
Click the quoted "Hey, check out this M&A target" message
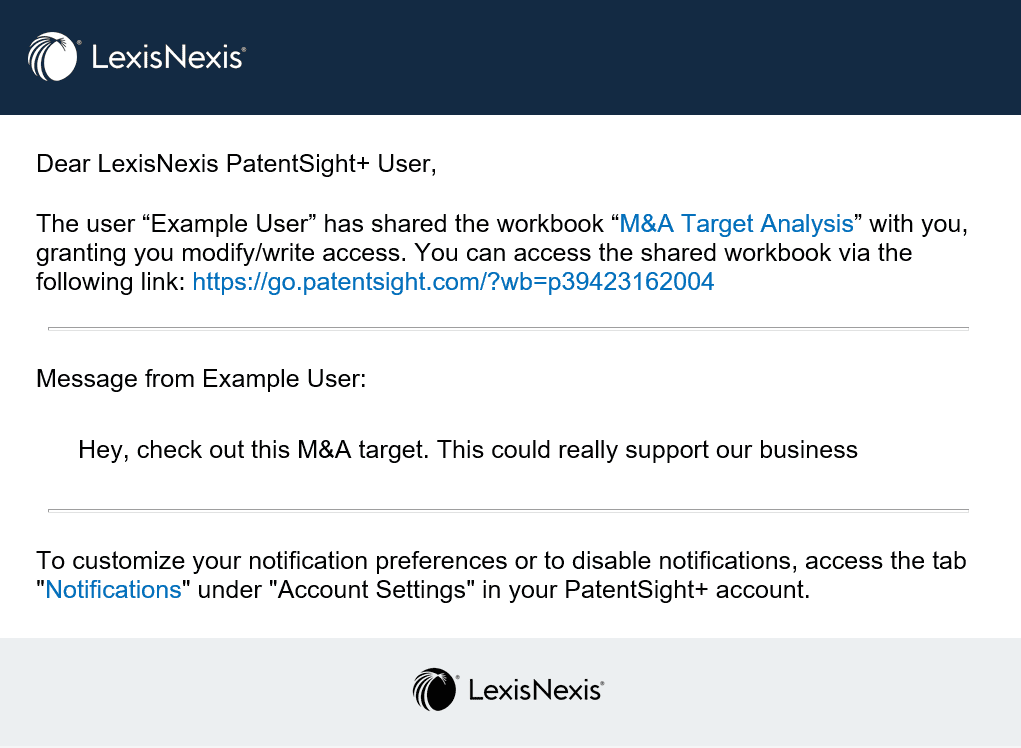[x=468, y=450]
